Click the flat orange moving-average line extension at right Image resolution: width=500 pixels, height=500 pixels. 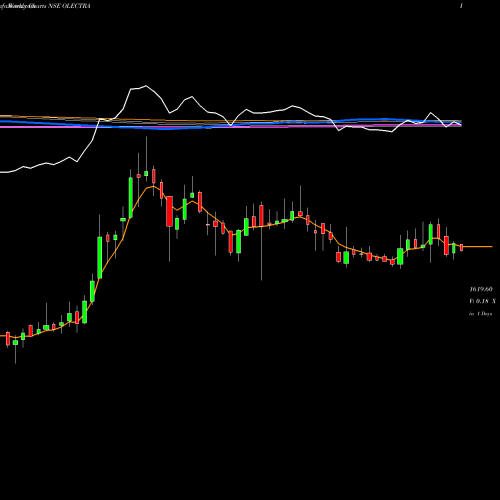[x=478, y=247]
